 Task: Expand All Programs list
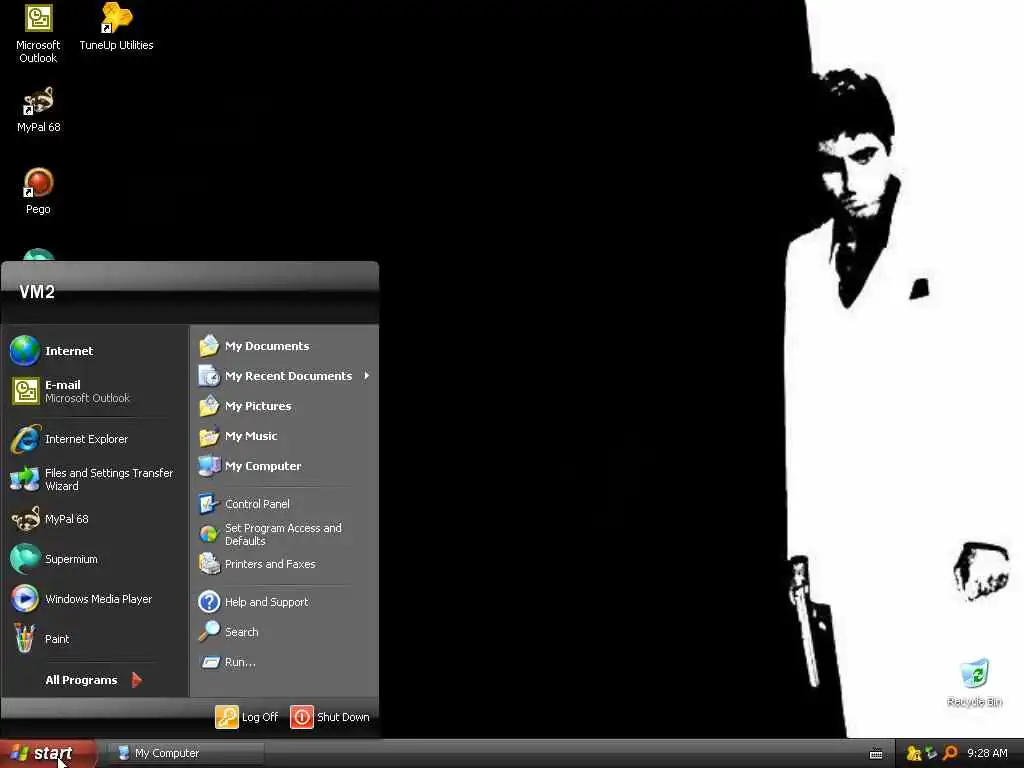pyautogui.click(x=93, y=680)
